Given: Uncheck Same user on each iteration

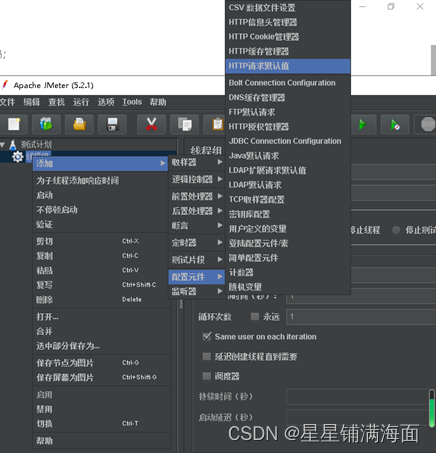Looking at the screenshot, I should click(x=207, y=336).
